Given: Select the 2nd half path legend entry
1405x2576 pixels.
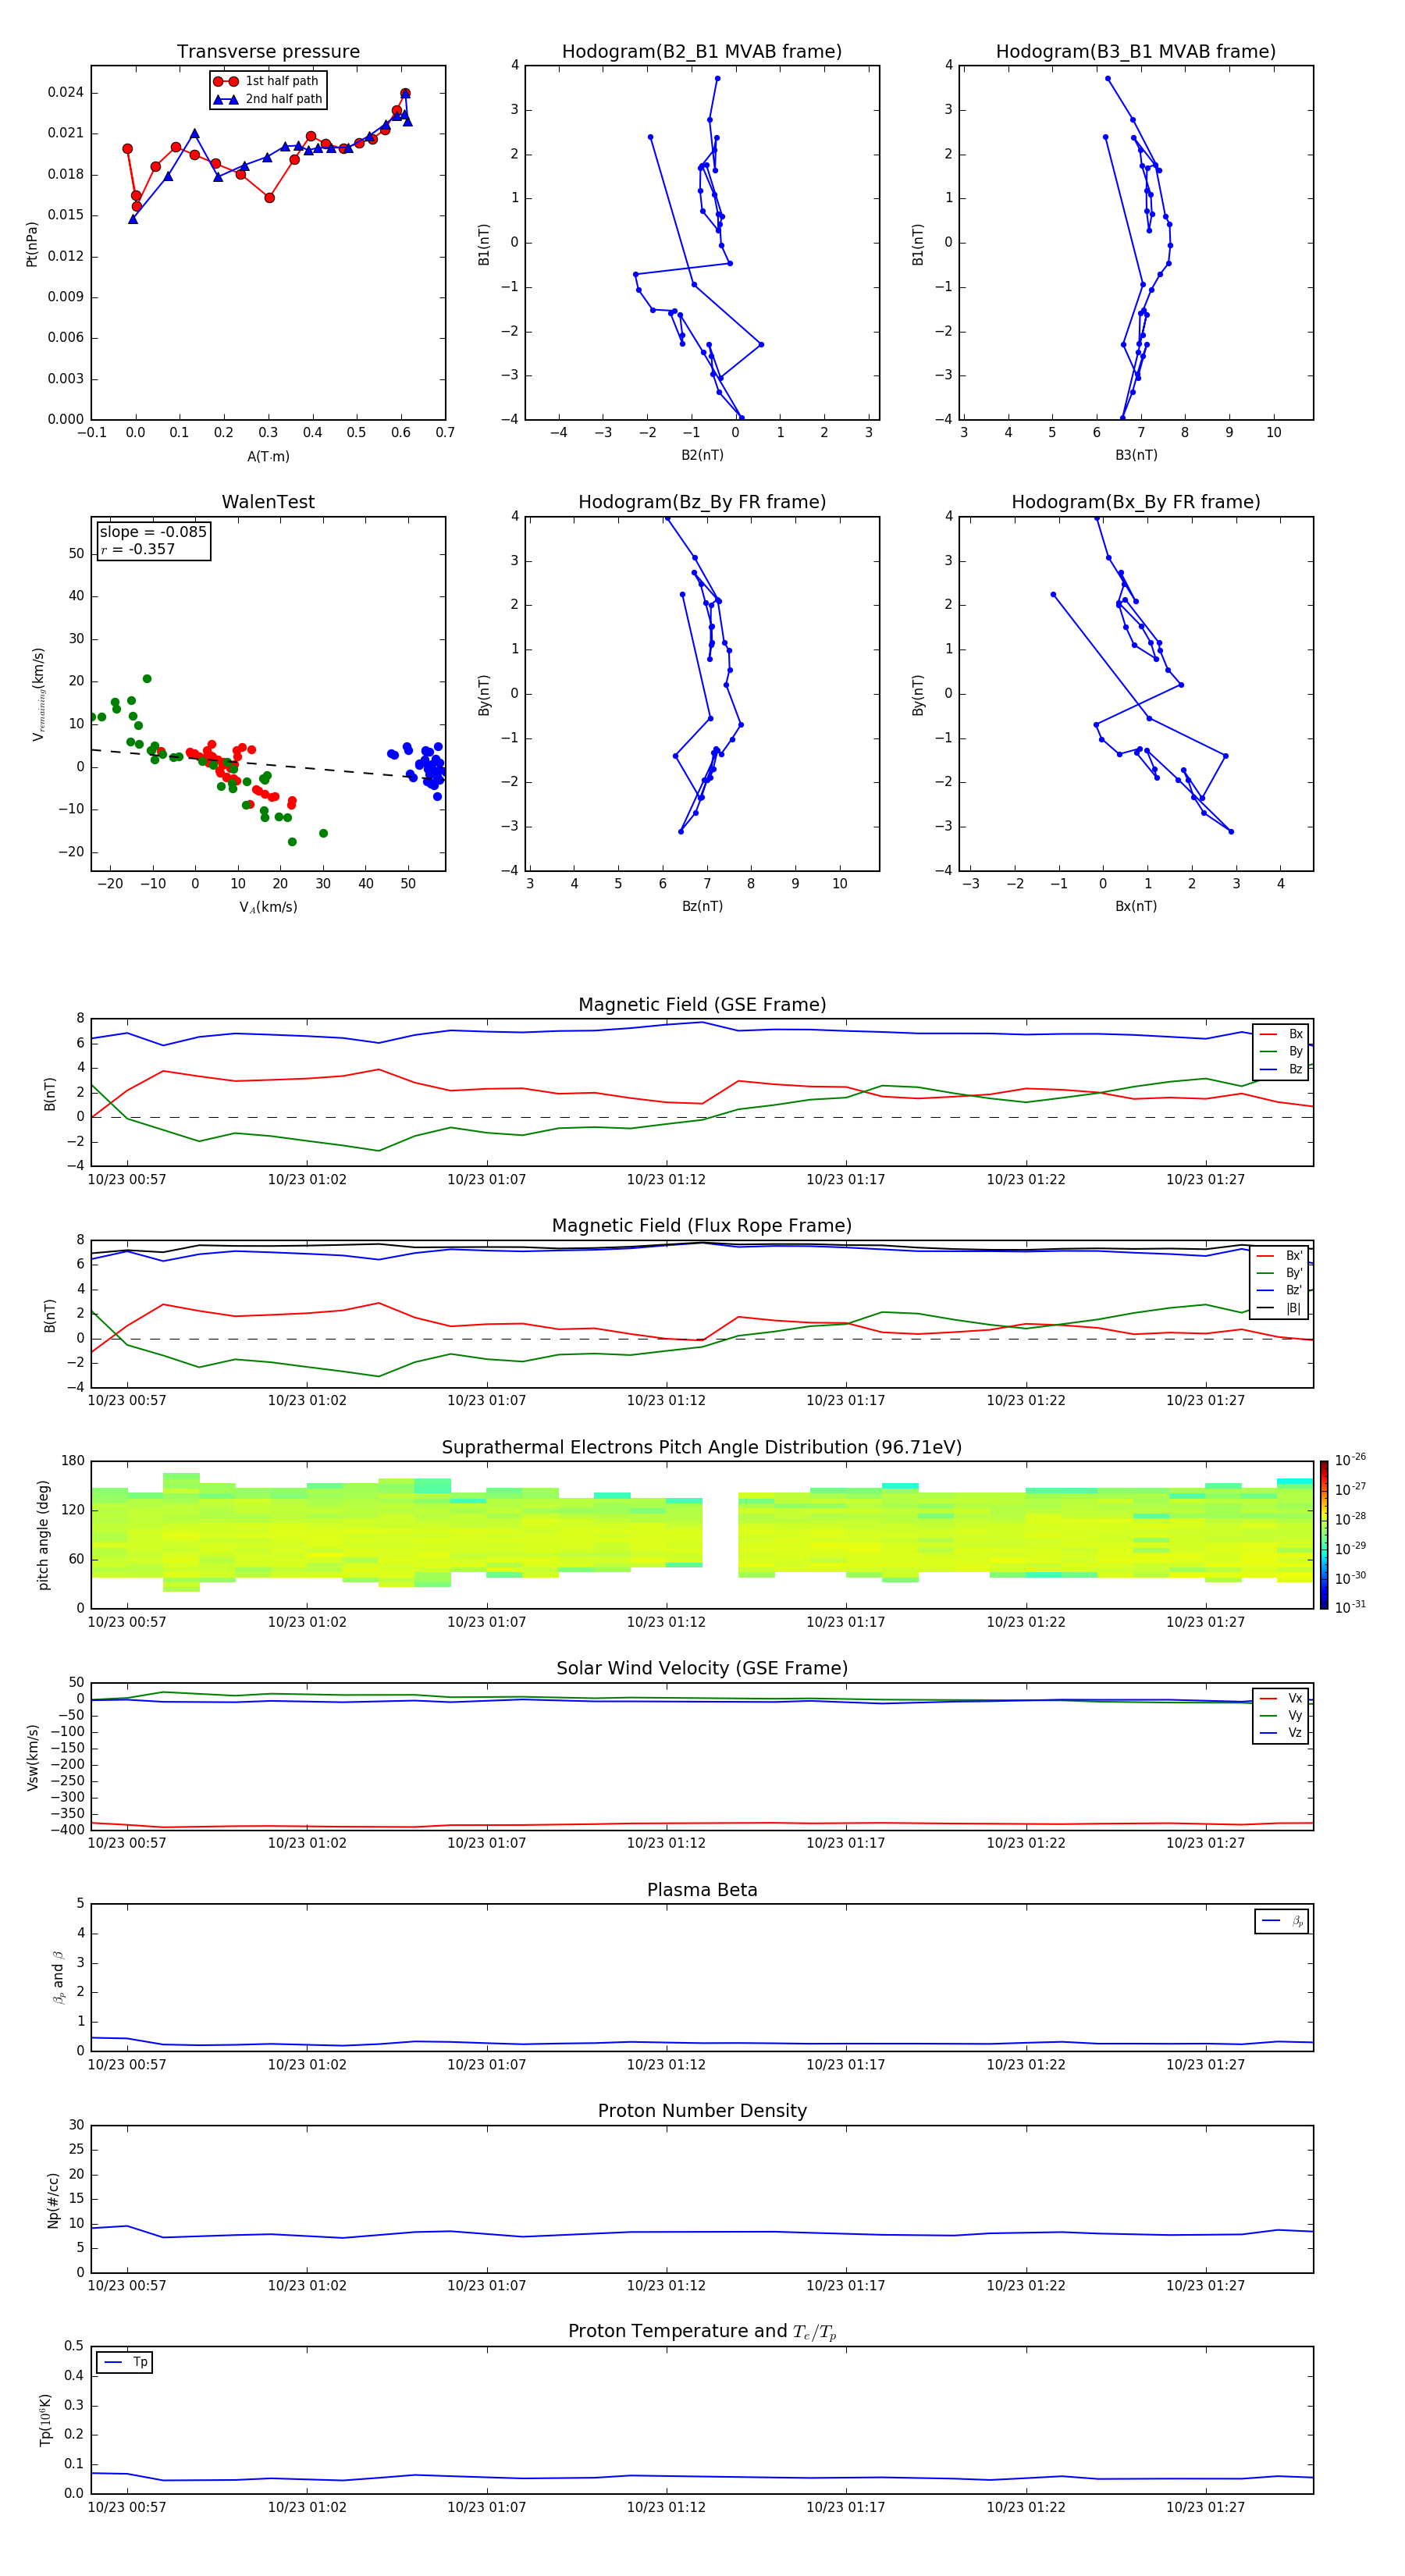Looking at the screenshot, I should [267, 99].
